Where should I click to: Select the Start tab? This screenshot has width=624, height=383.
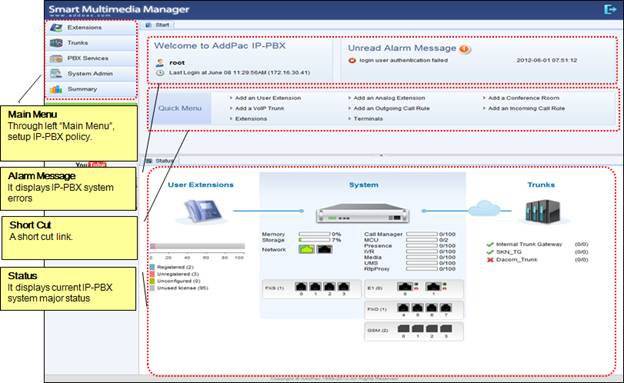click(x=158, y=25)
